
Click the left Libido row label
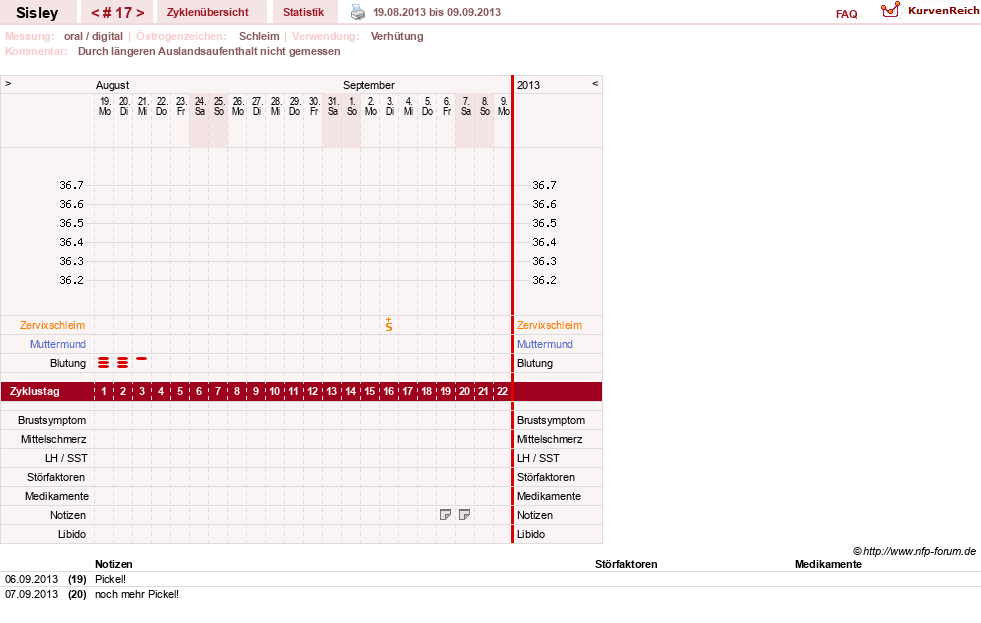(x=72, y=534)
